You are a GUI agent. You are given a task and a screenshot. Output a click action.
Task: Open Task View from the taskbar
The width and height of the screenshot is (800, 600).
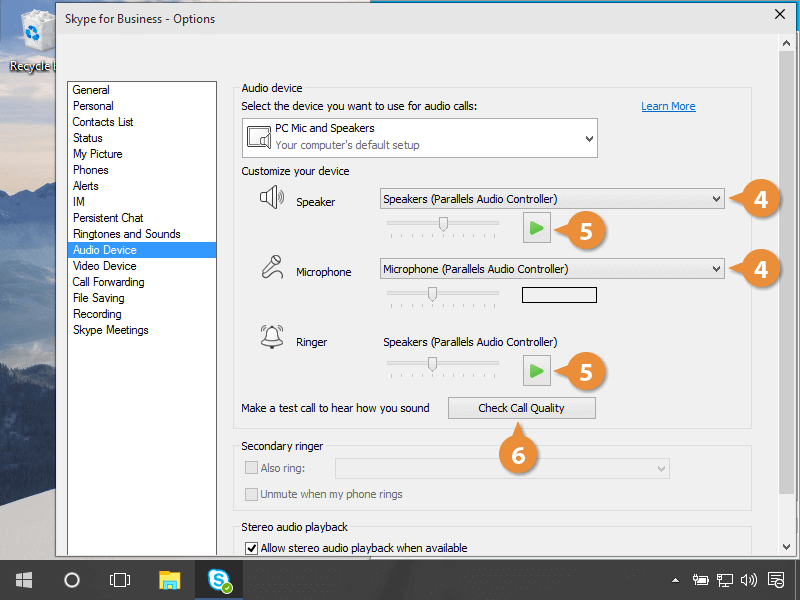120,580
